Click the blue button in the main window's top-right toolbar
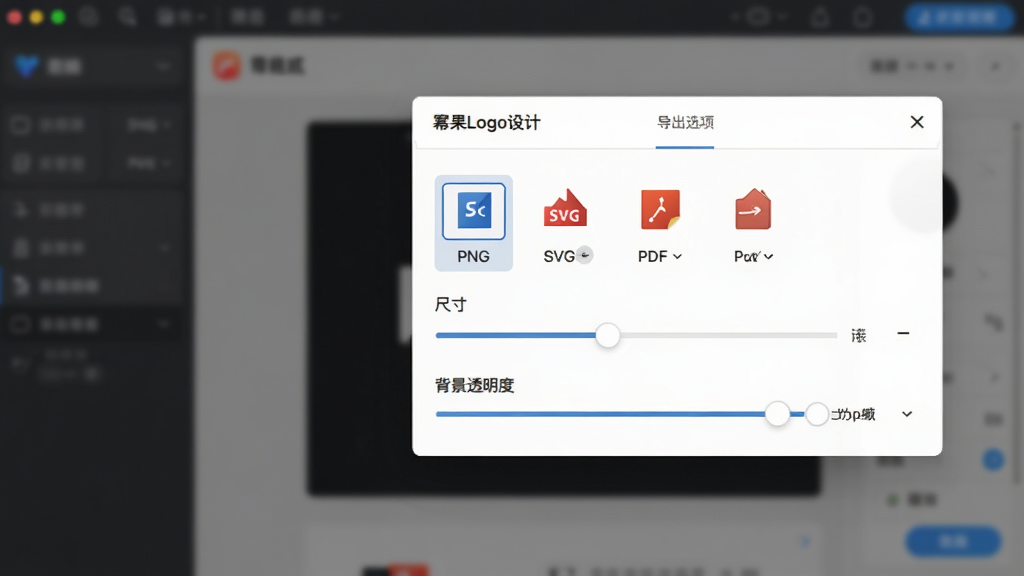 pos(959,18)
